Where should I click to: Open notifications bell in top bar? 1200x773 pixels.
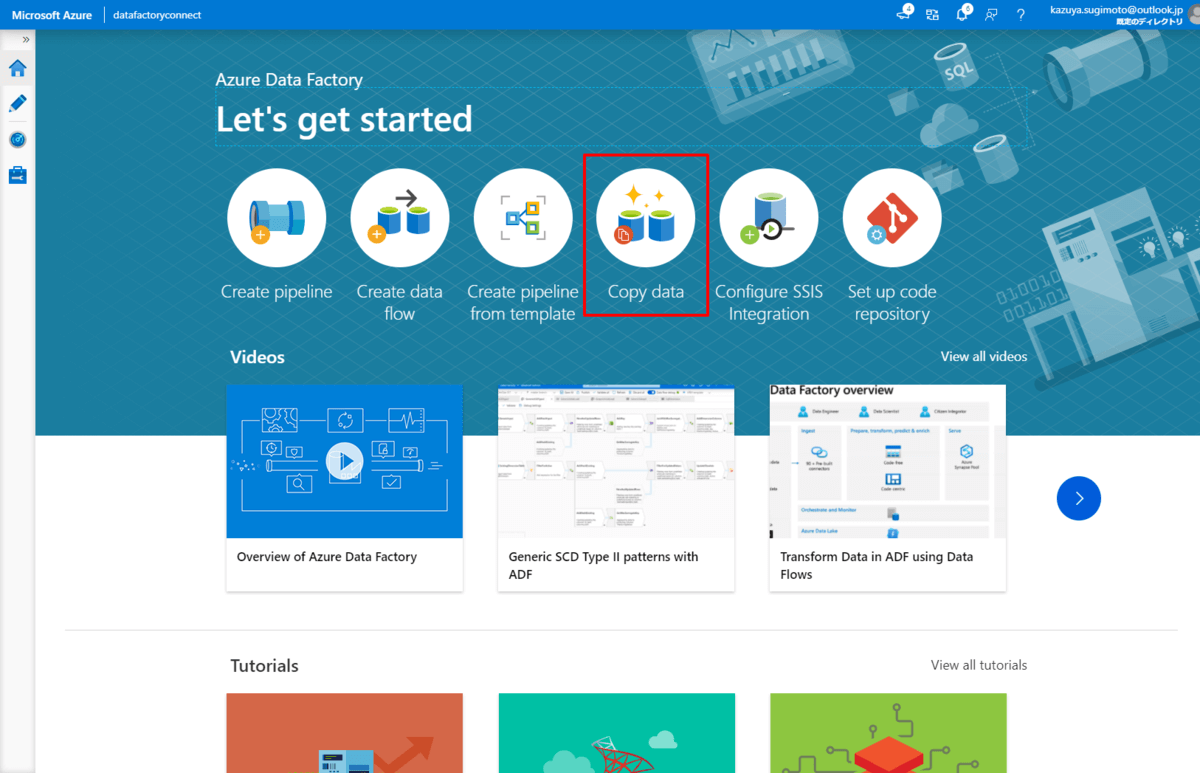coord(962,14)
